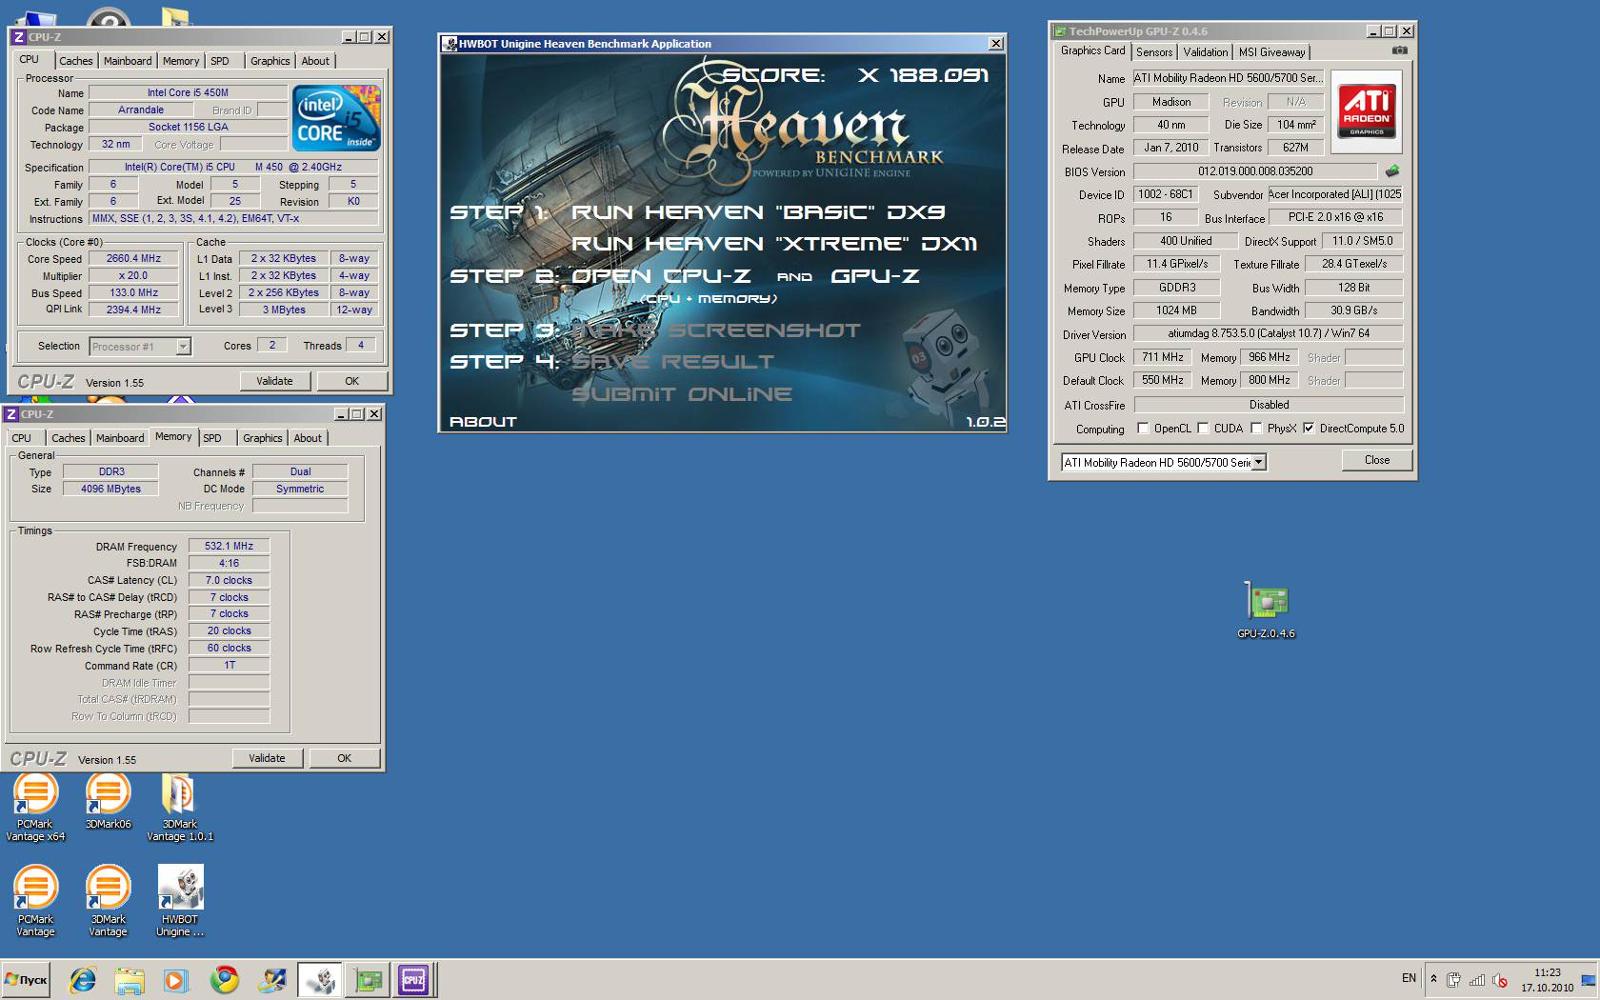Click the HWBOT Heaven taskbar button
This screenshot has height=1000, width=1600.
tap(320, 981)
